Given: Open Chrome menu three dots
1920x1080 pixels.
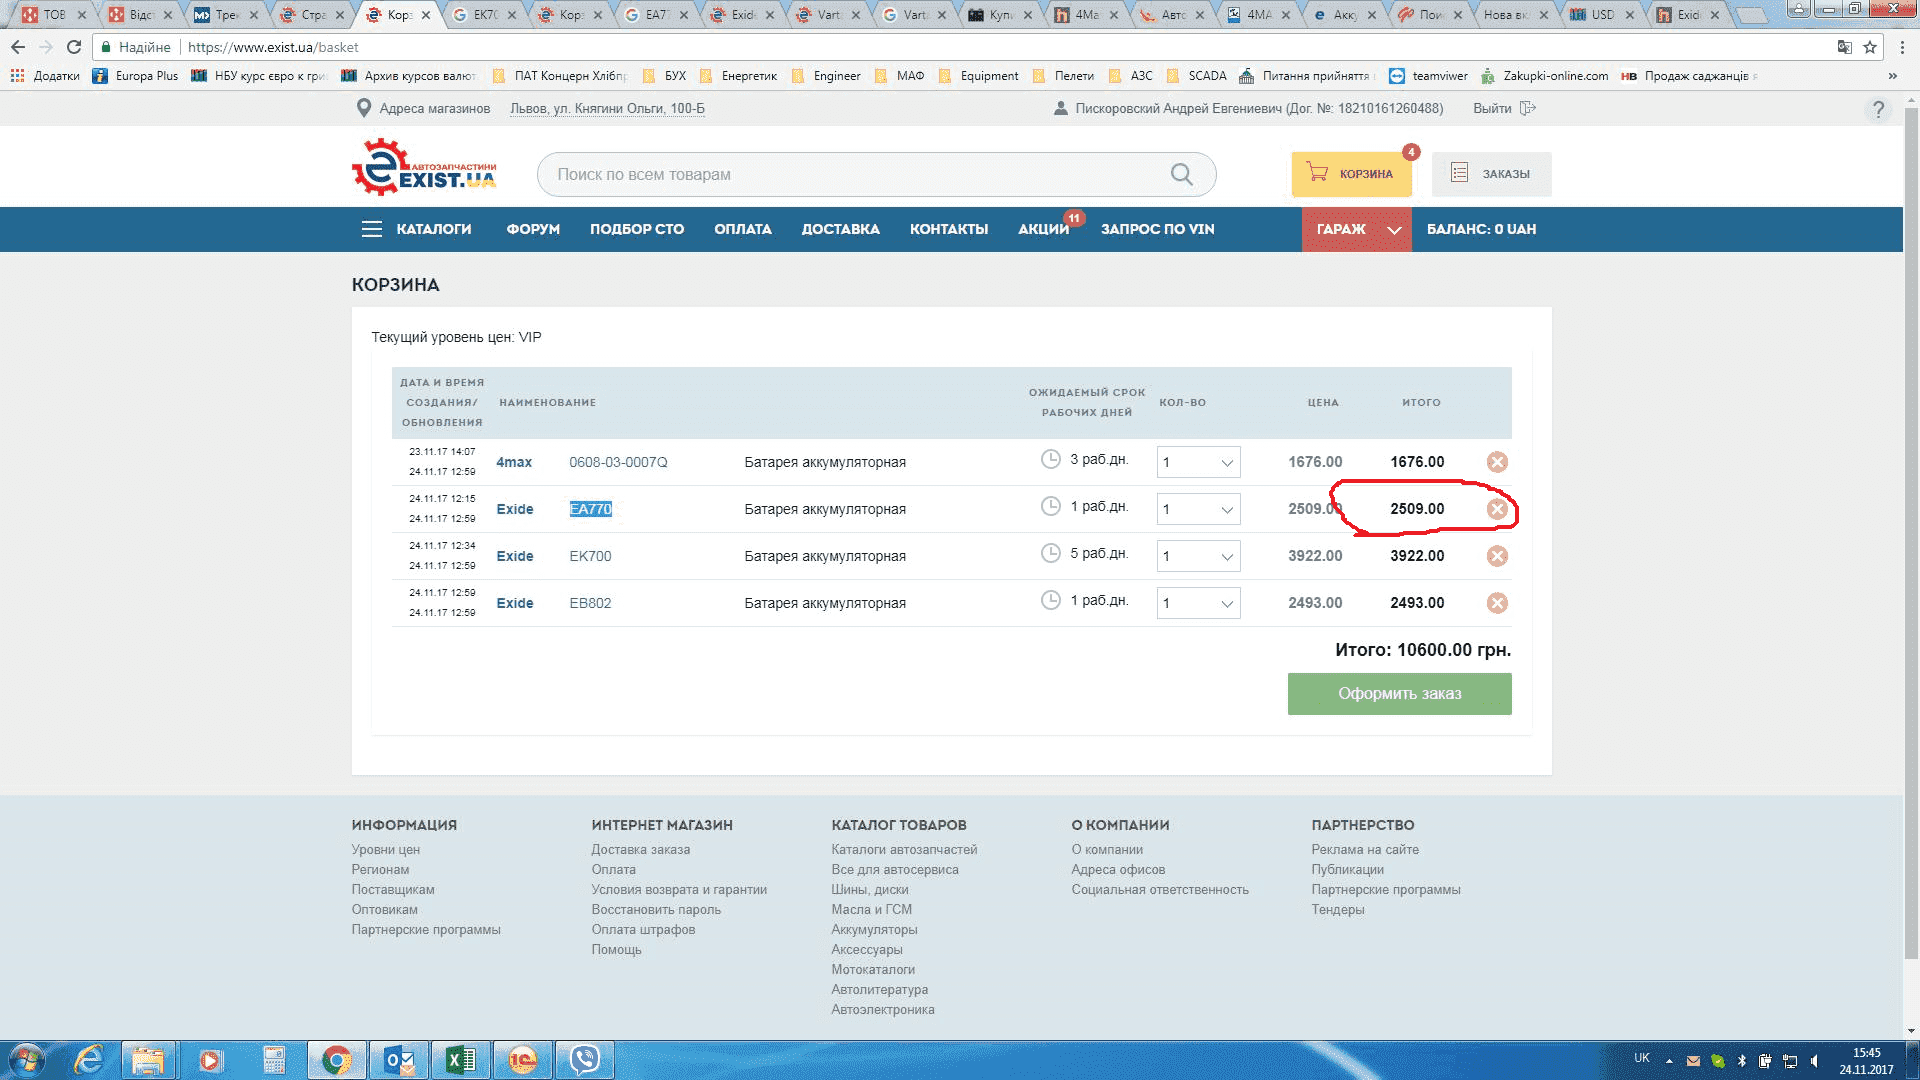Looking at the screenshot, I should click(1902, 47).
